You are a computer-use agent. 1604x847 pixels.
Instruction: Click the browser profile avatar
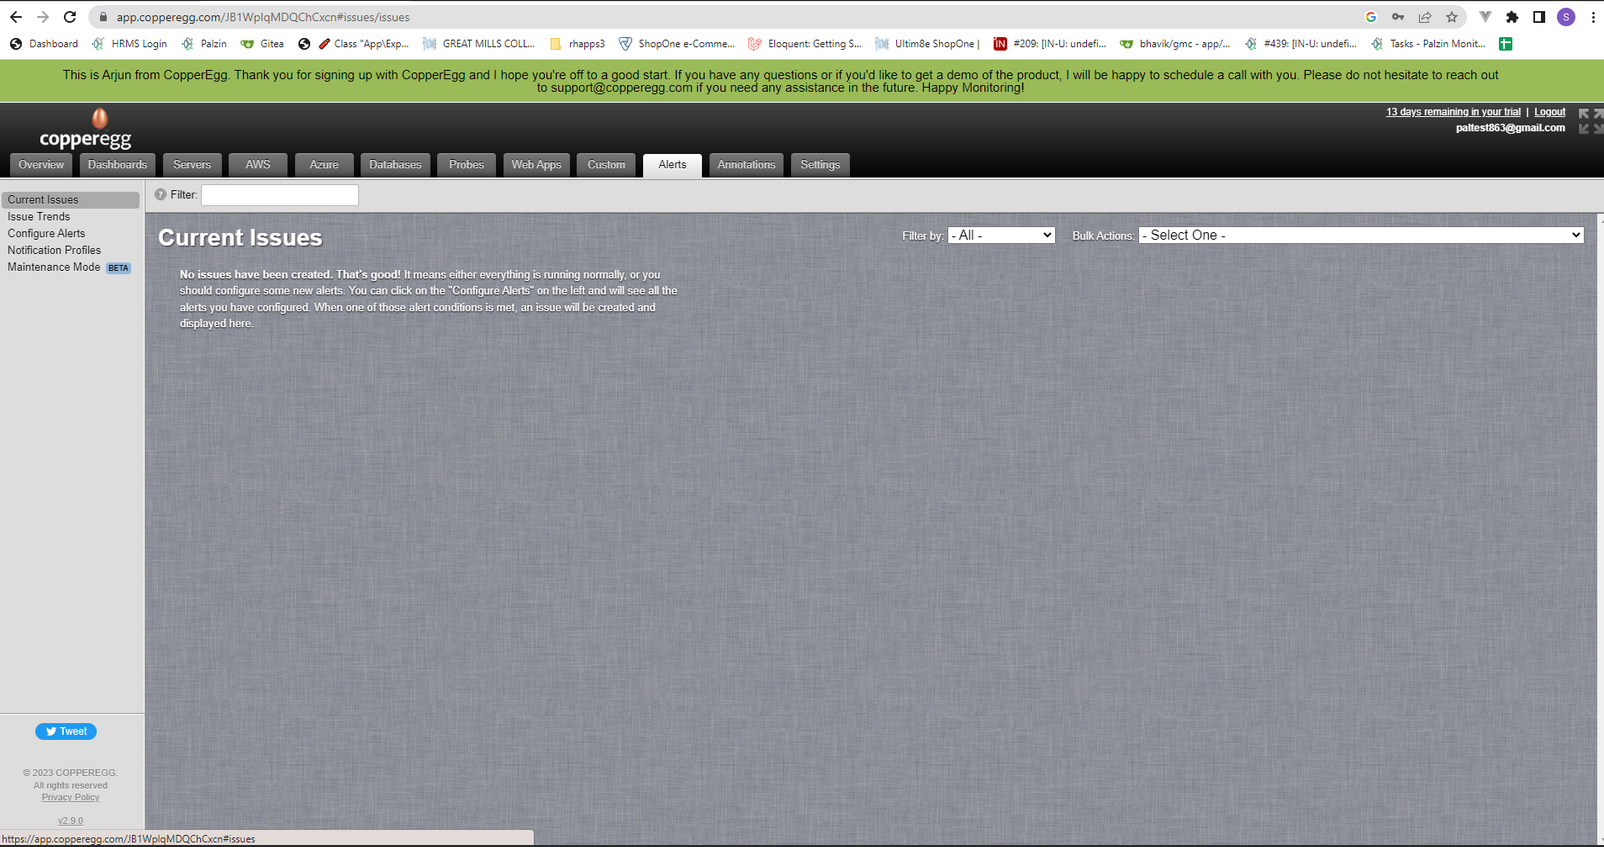(1566, 17)
